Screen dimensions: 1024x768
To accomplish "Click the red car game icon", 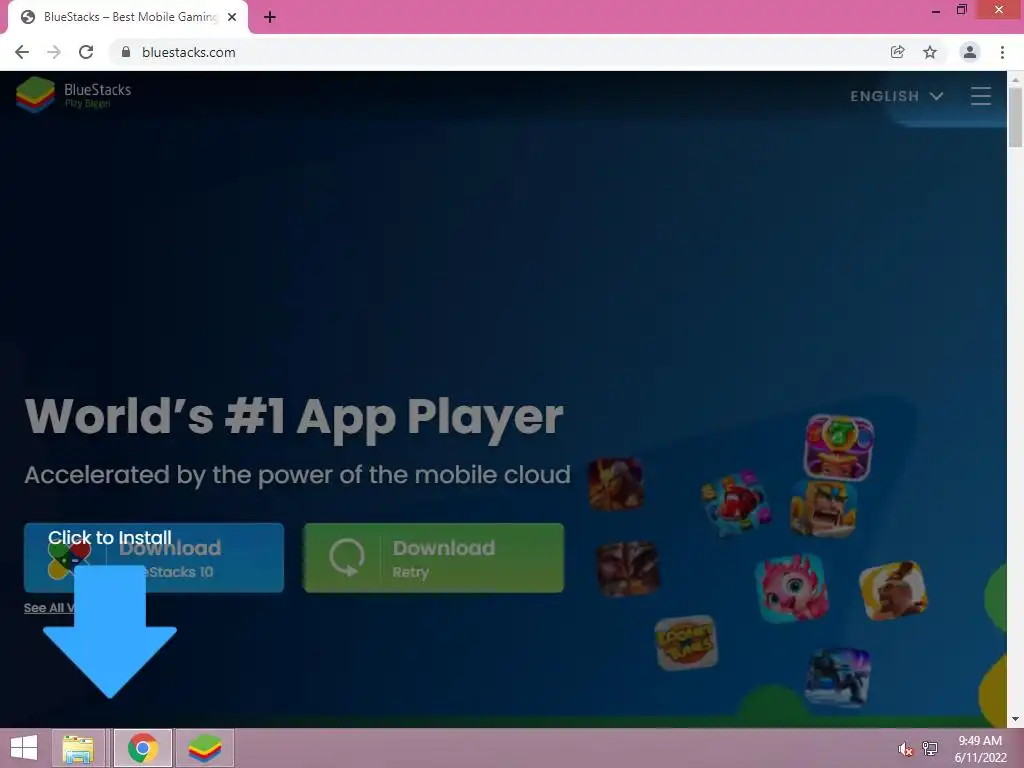I will pos(736,502).
